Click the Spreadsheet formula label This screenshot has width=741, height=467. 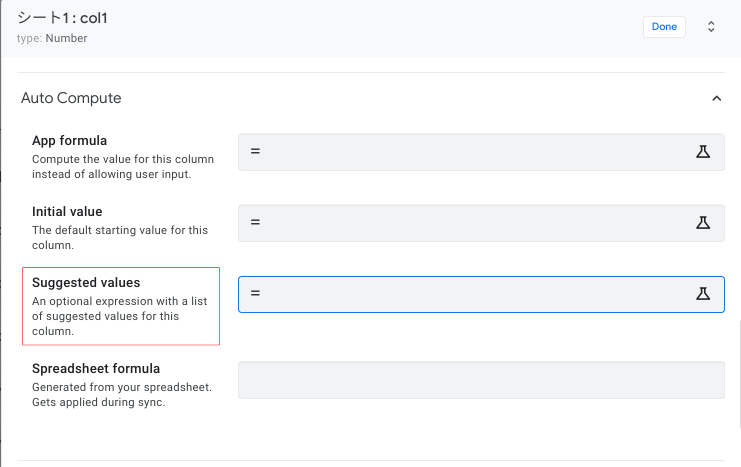click(x=96, y=368)
